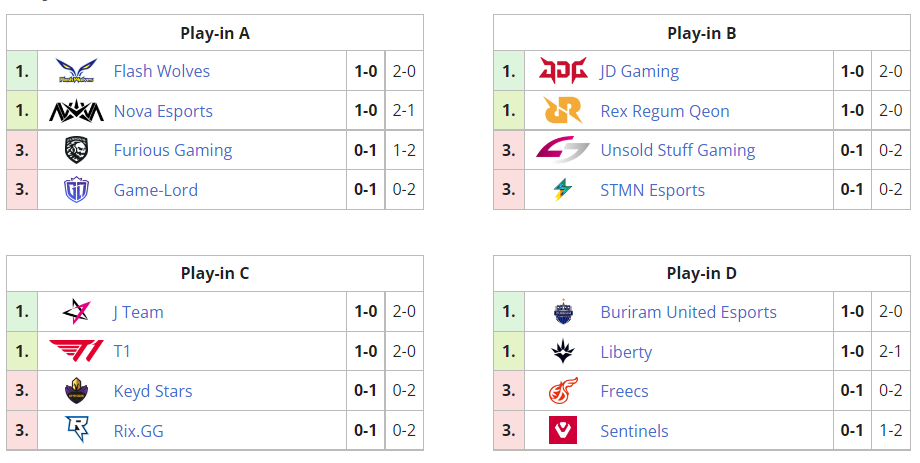Click the Flash Wolves team logo

(x=77, y=71)
